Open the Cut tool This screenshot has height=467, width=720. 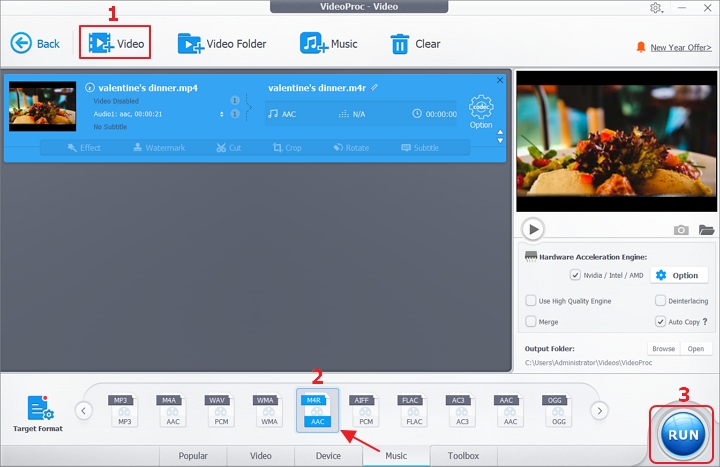click(x=229, y=147)
